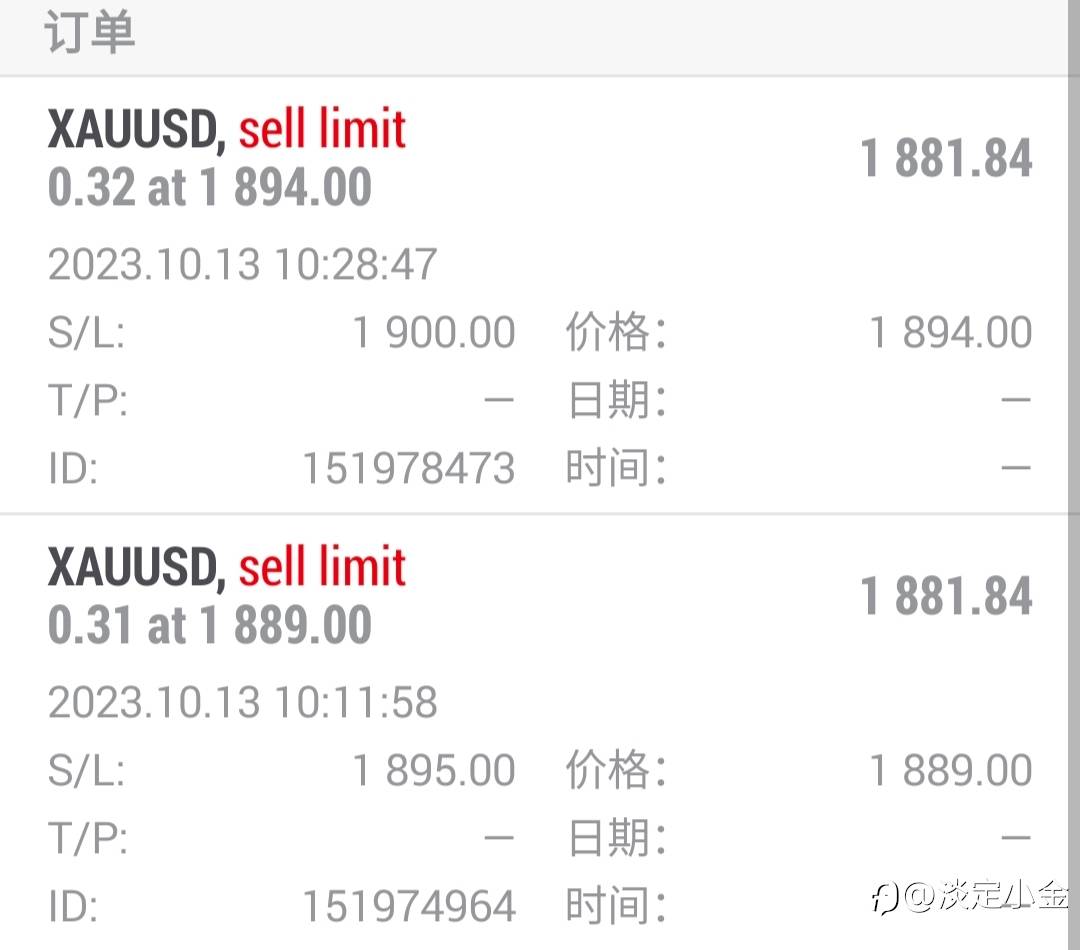Click the S/L value 1 900.00
The width and height of the screenshot is (1080, 950).
(x=434, y=333)
